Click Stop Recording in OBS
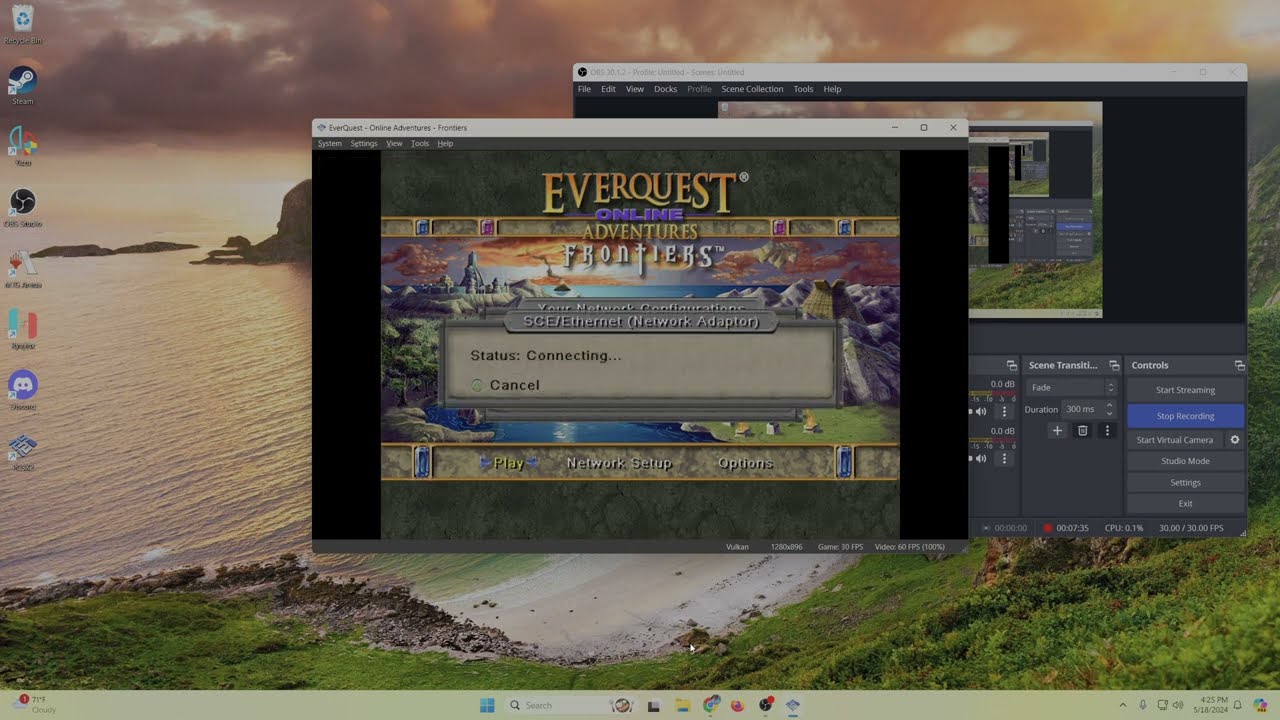Image resolution: width=1280 pixels, height=720 pixels. point(1186,416)
